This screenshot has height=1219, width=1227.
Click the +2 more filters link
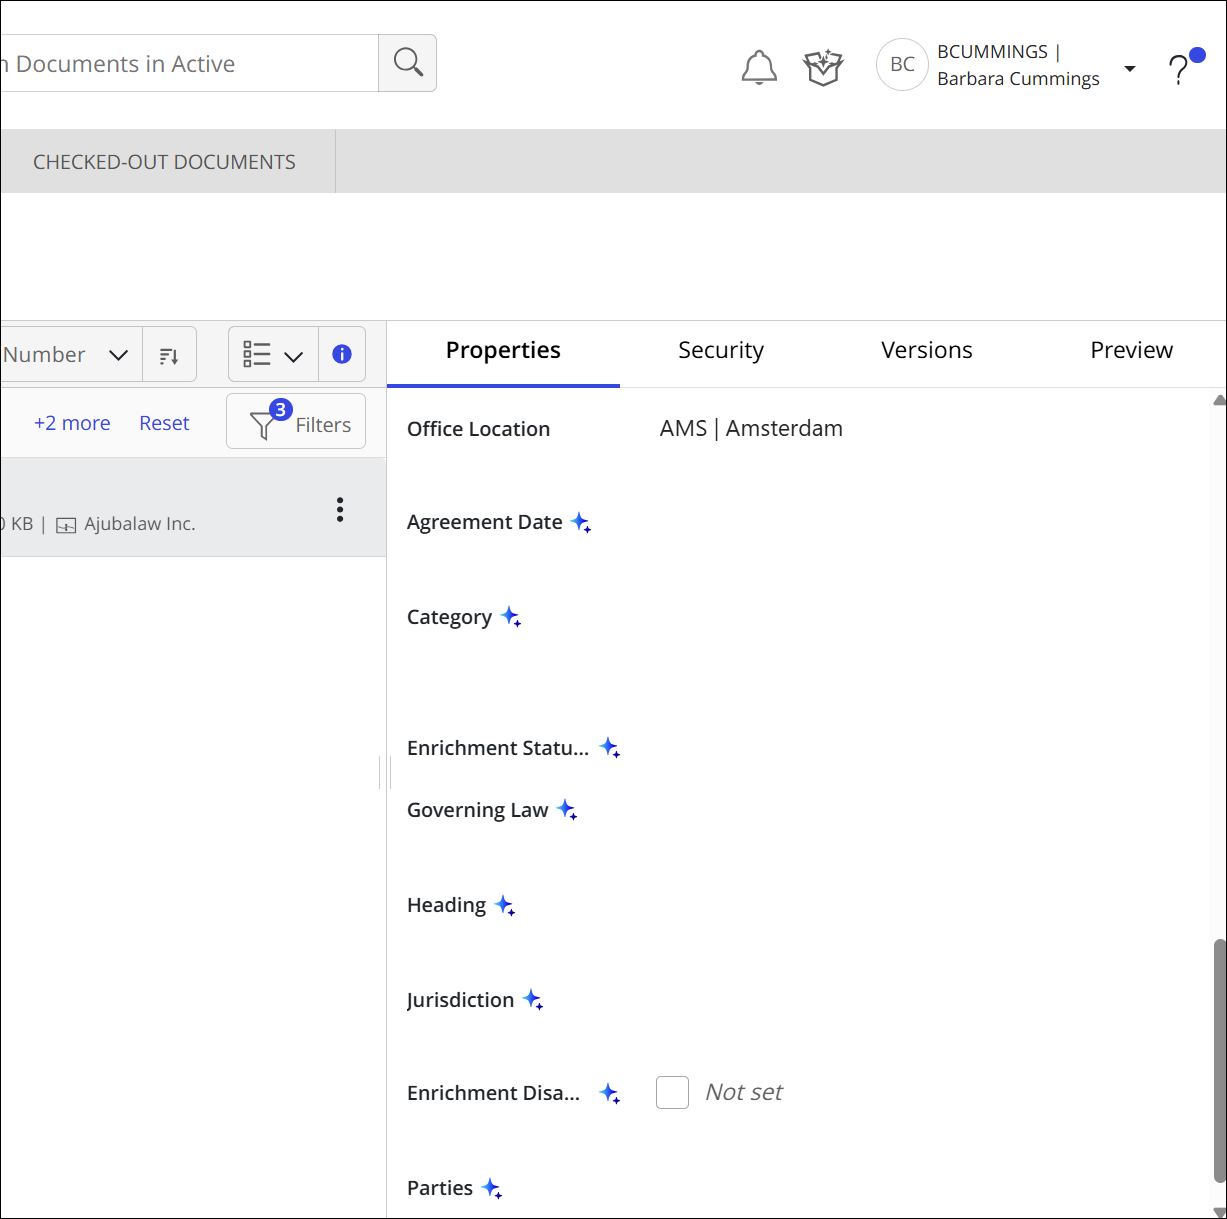[x=72, y=424]
